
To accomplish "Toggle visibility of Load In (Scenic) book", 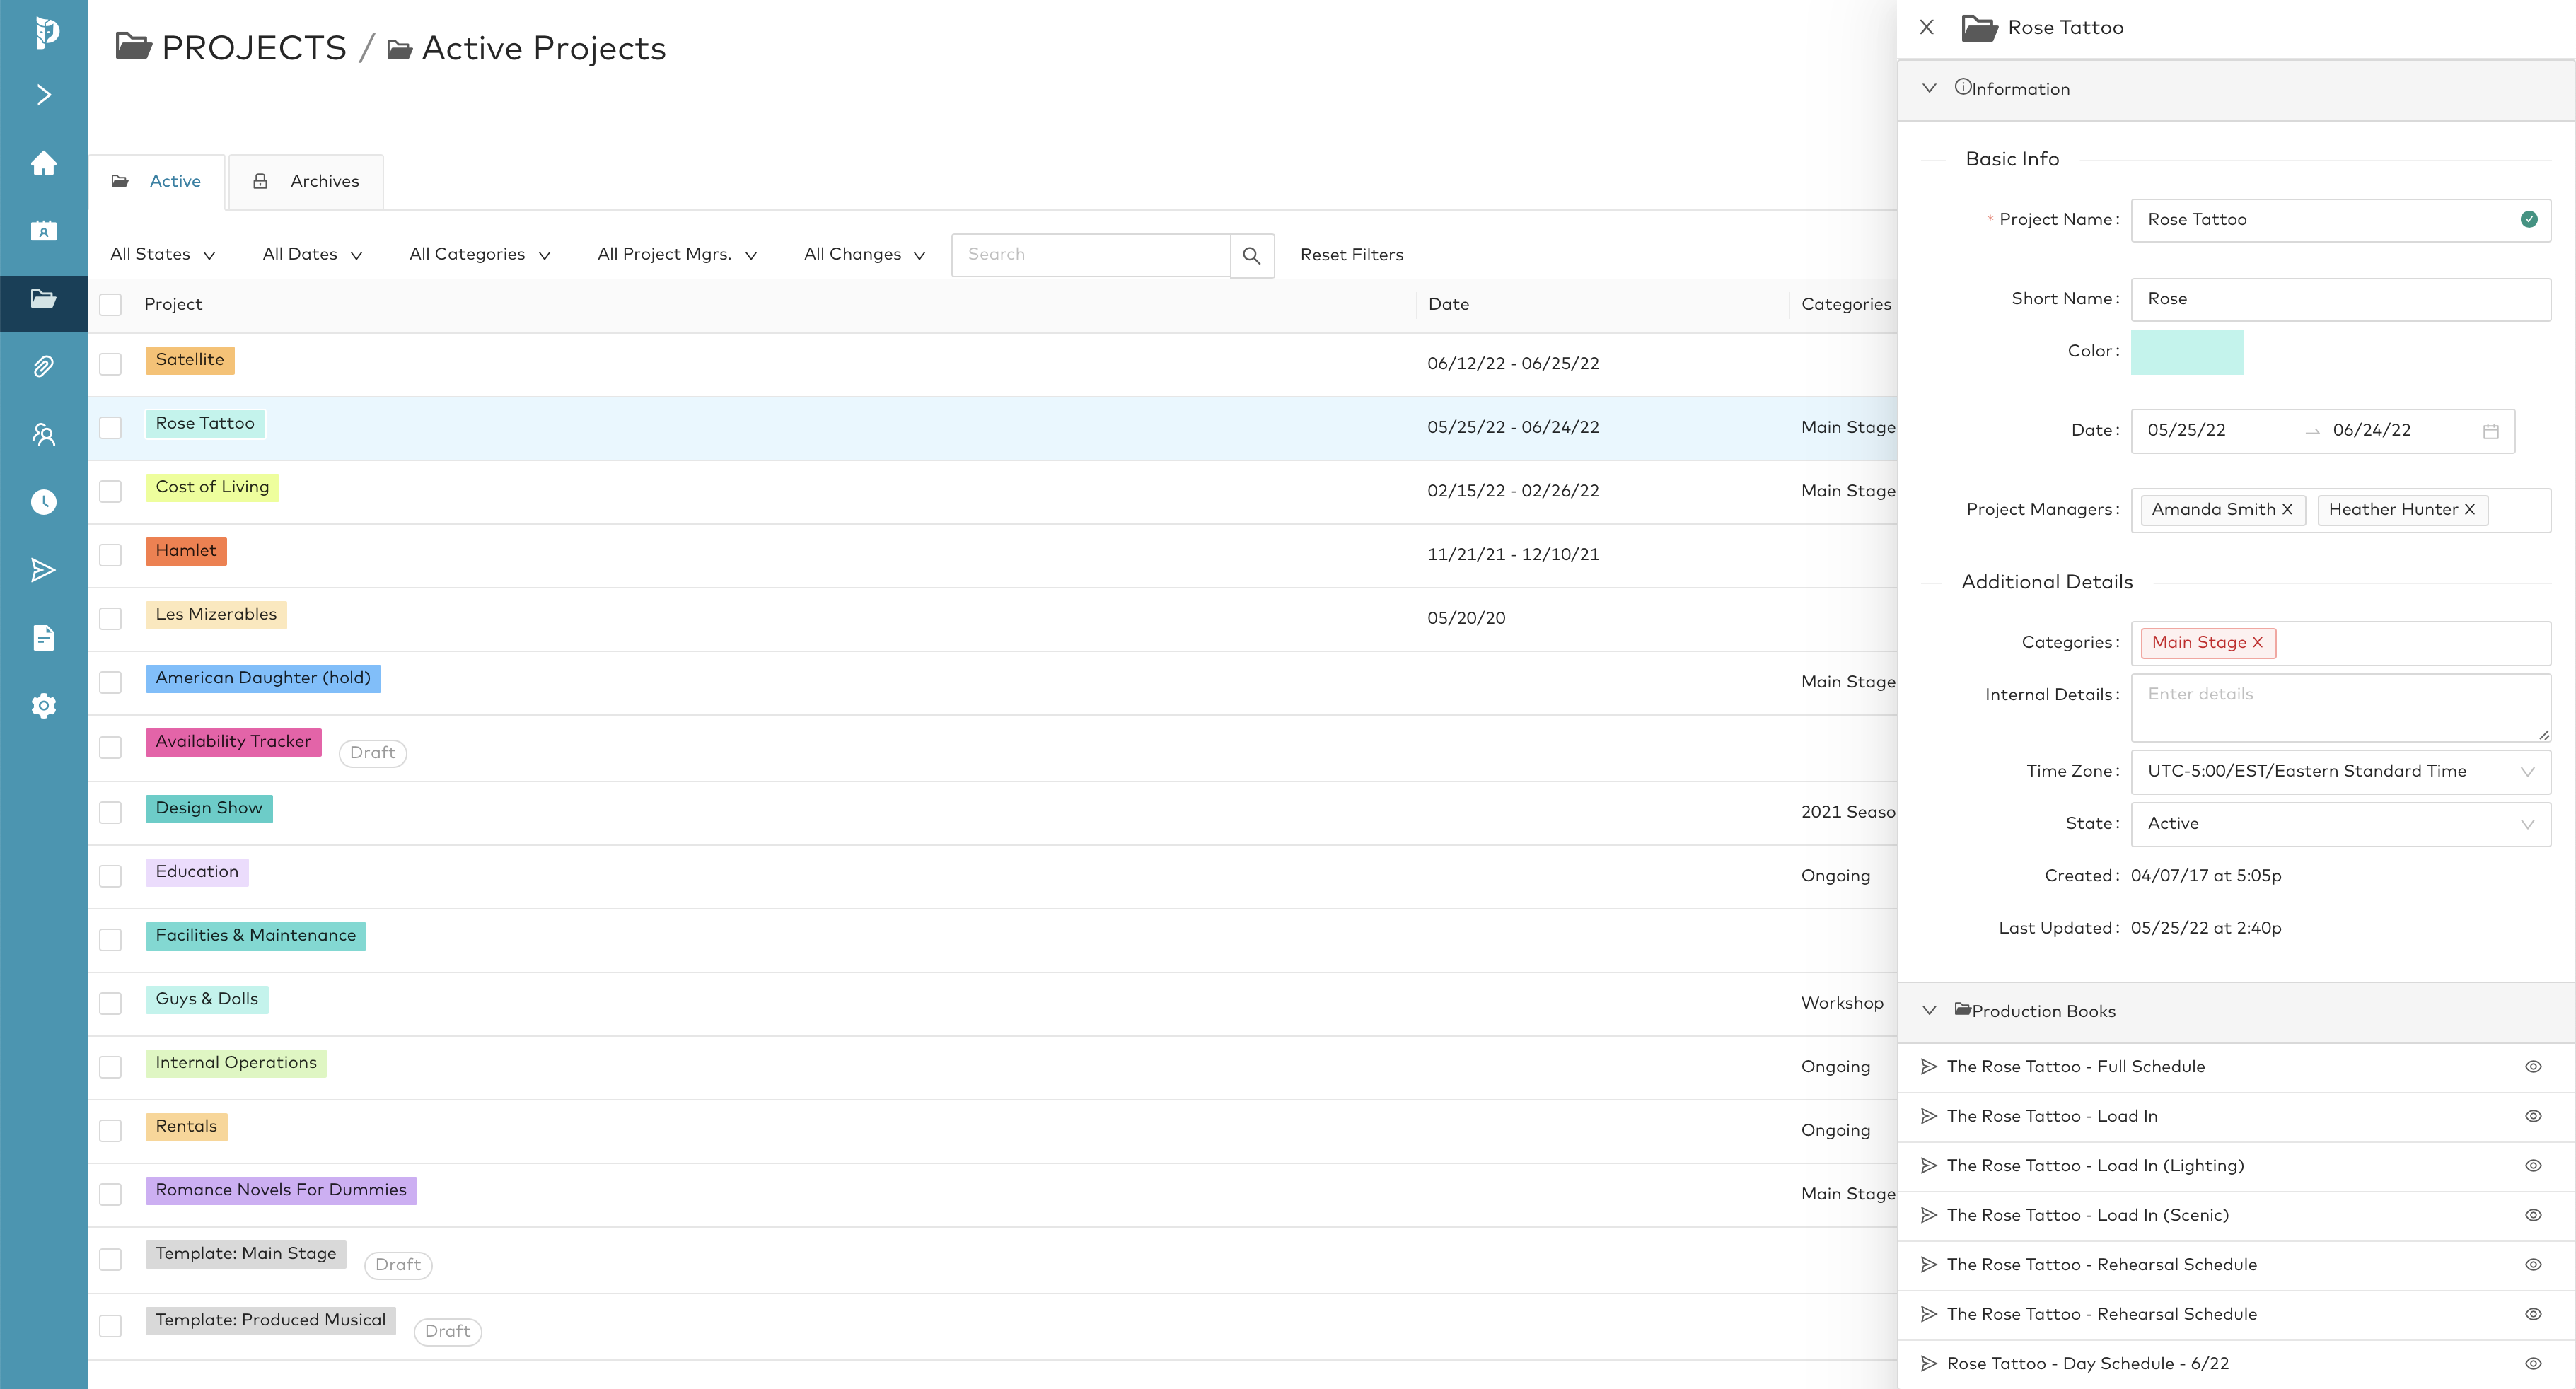I will 2533,1215.
